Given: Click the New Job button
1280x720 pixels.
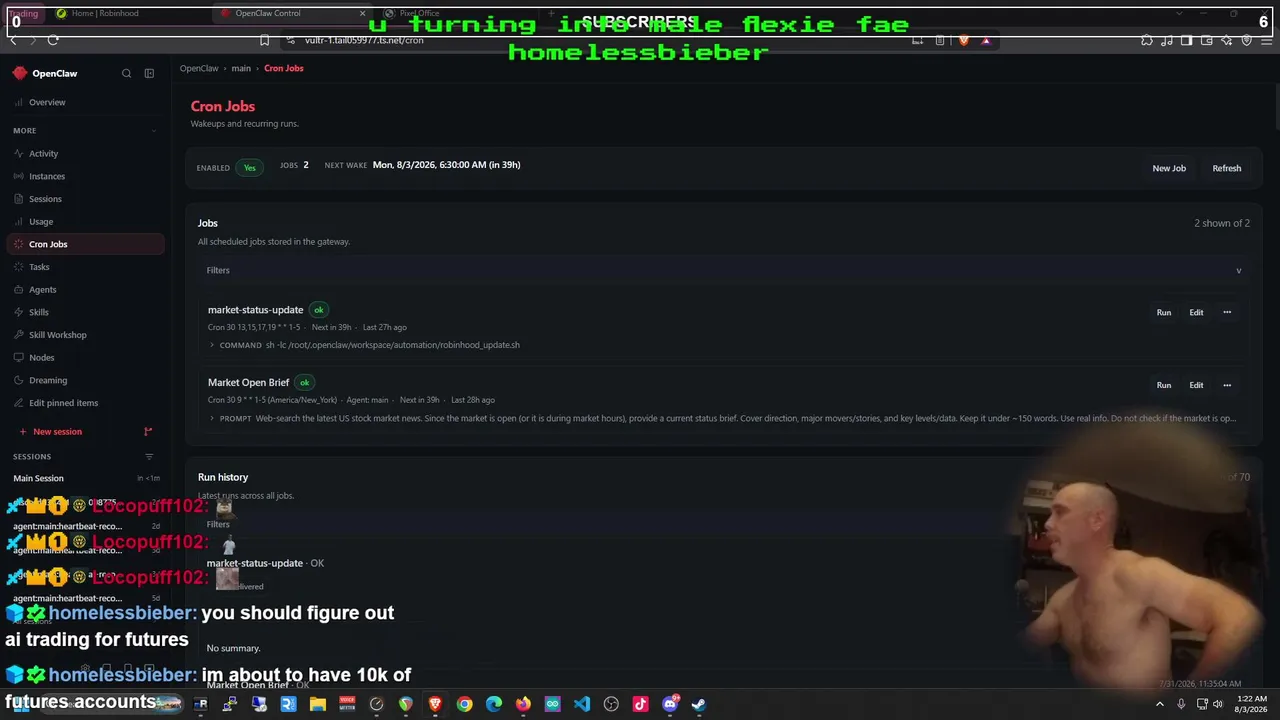Looking at the screenshot, I should (1169, 168).
